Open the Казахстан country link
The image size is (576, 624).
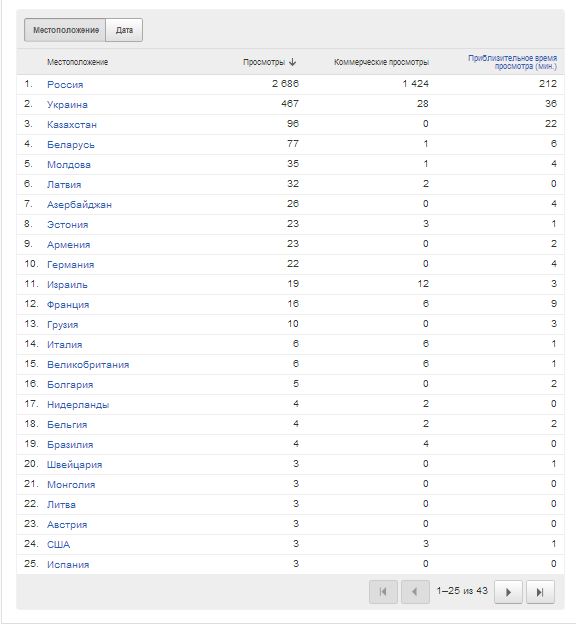tap(72, 125)
